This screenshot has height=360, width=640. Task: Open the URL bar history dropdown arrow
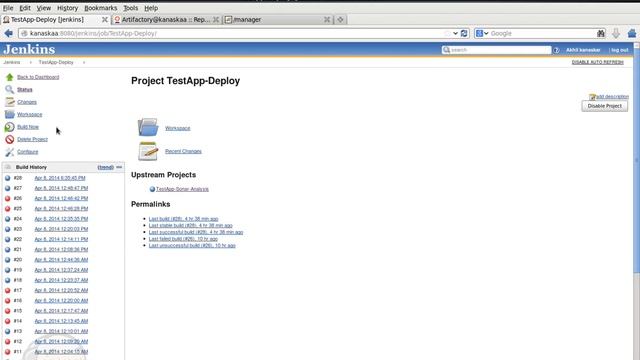(x=455, y=33)
